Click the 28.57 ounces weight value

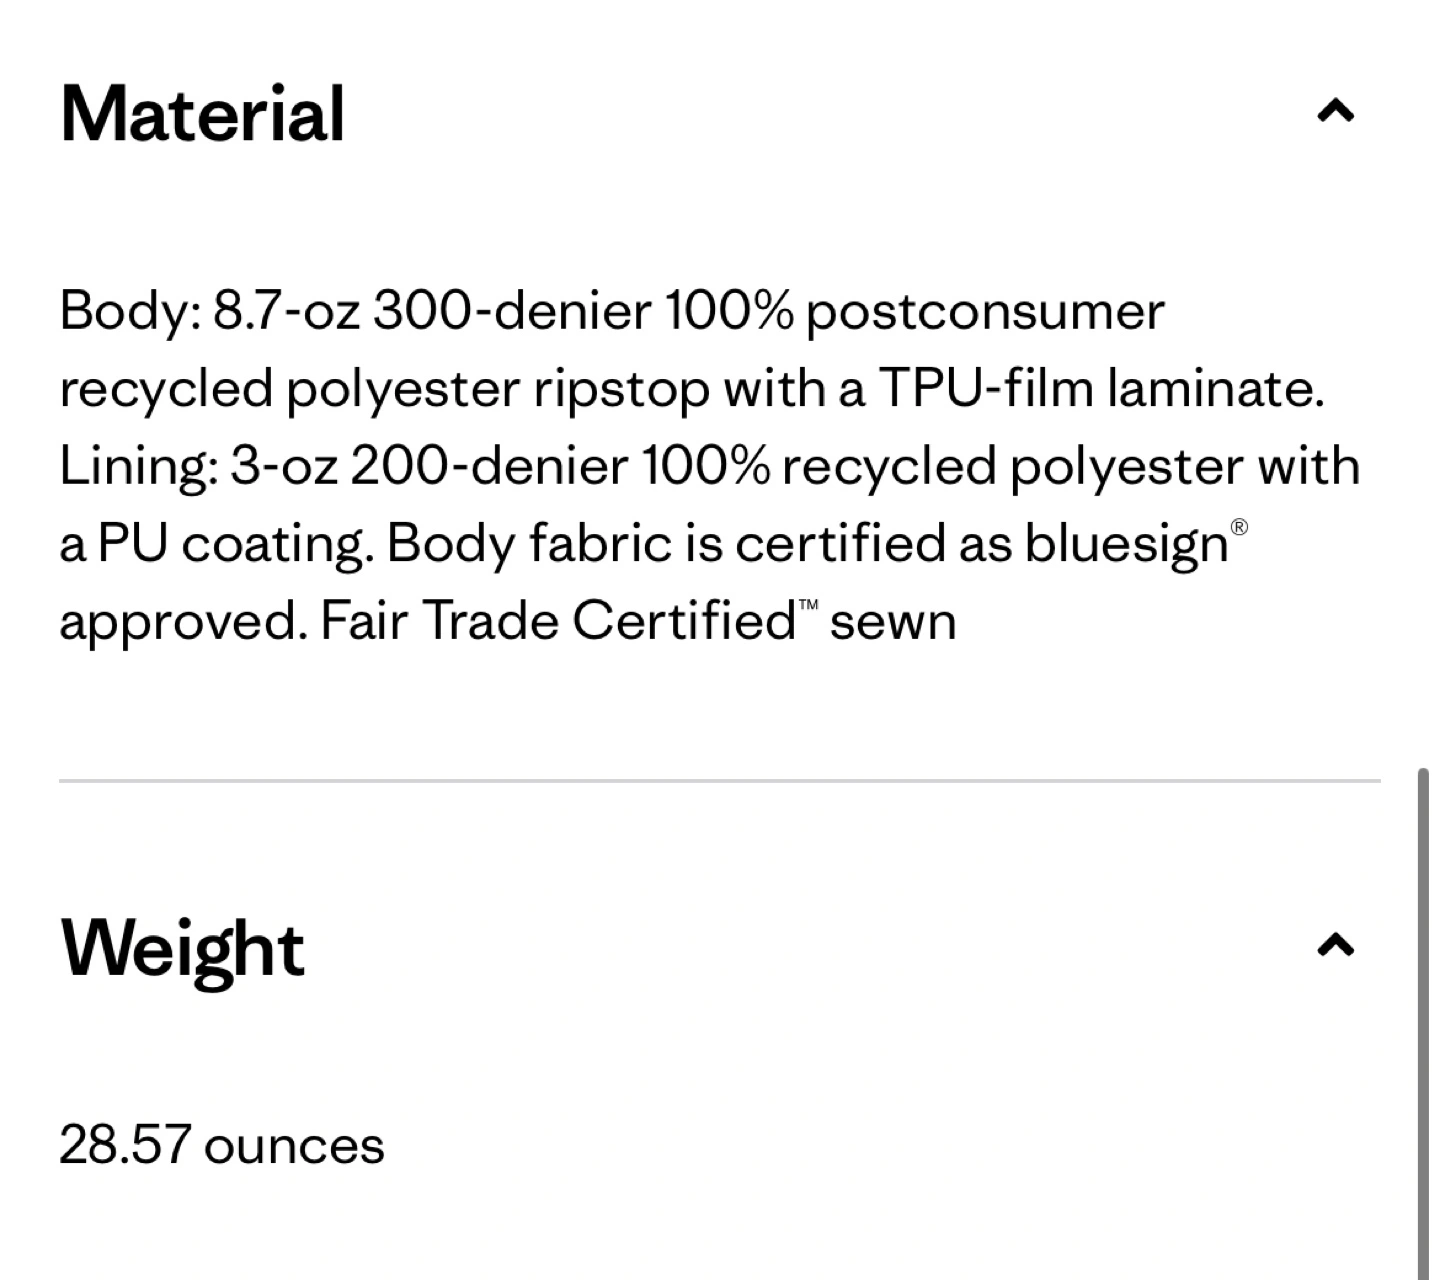coord(221,1145)
